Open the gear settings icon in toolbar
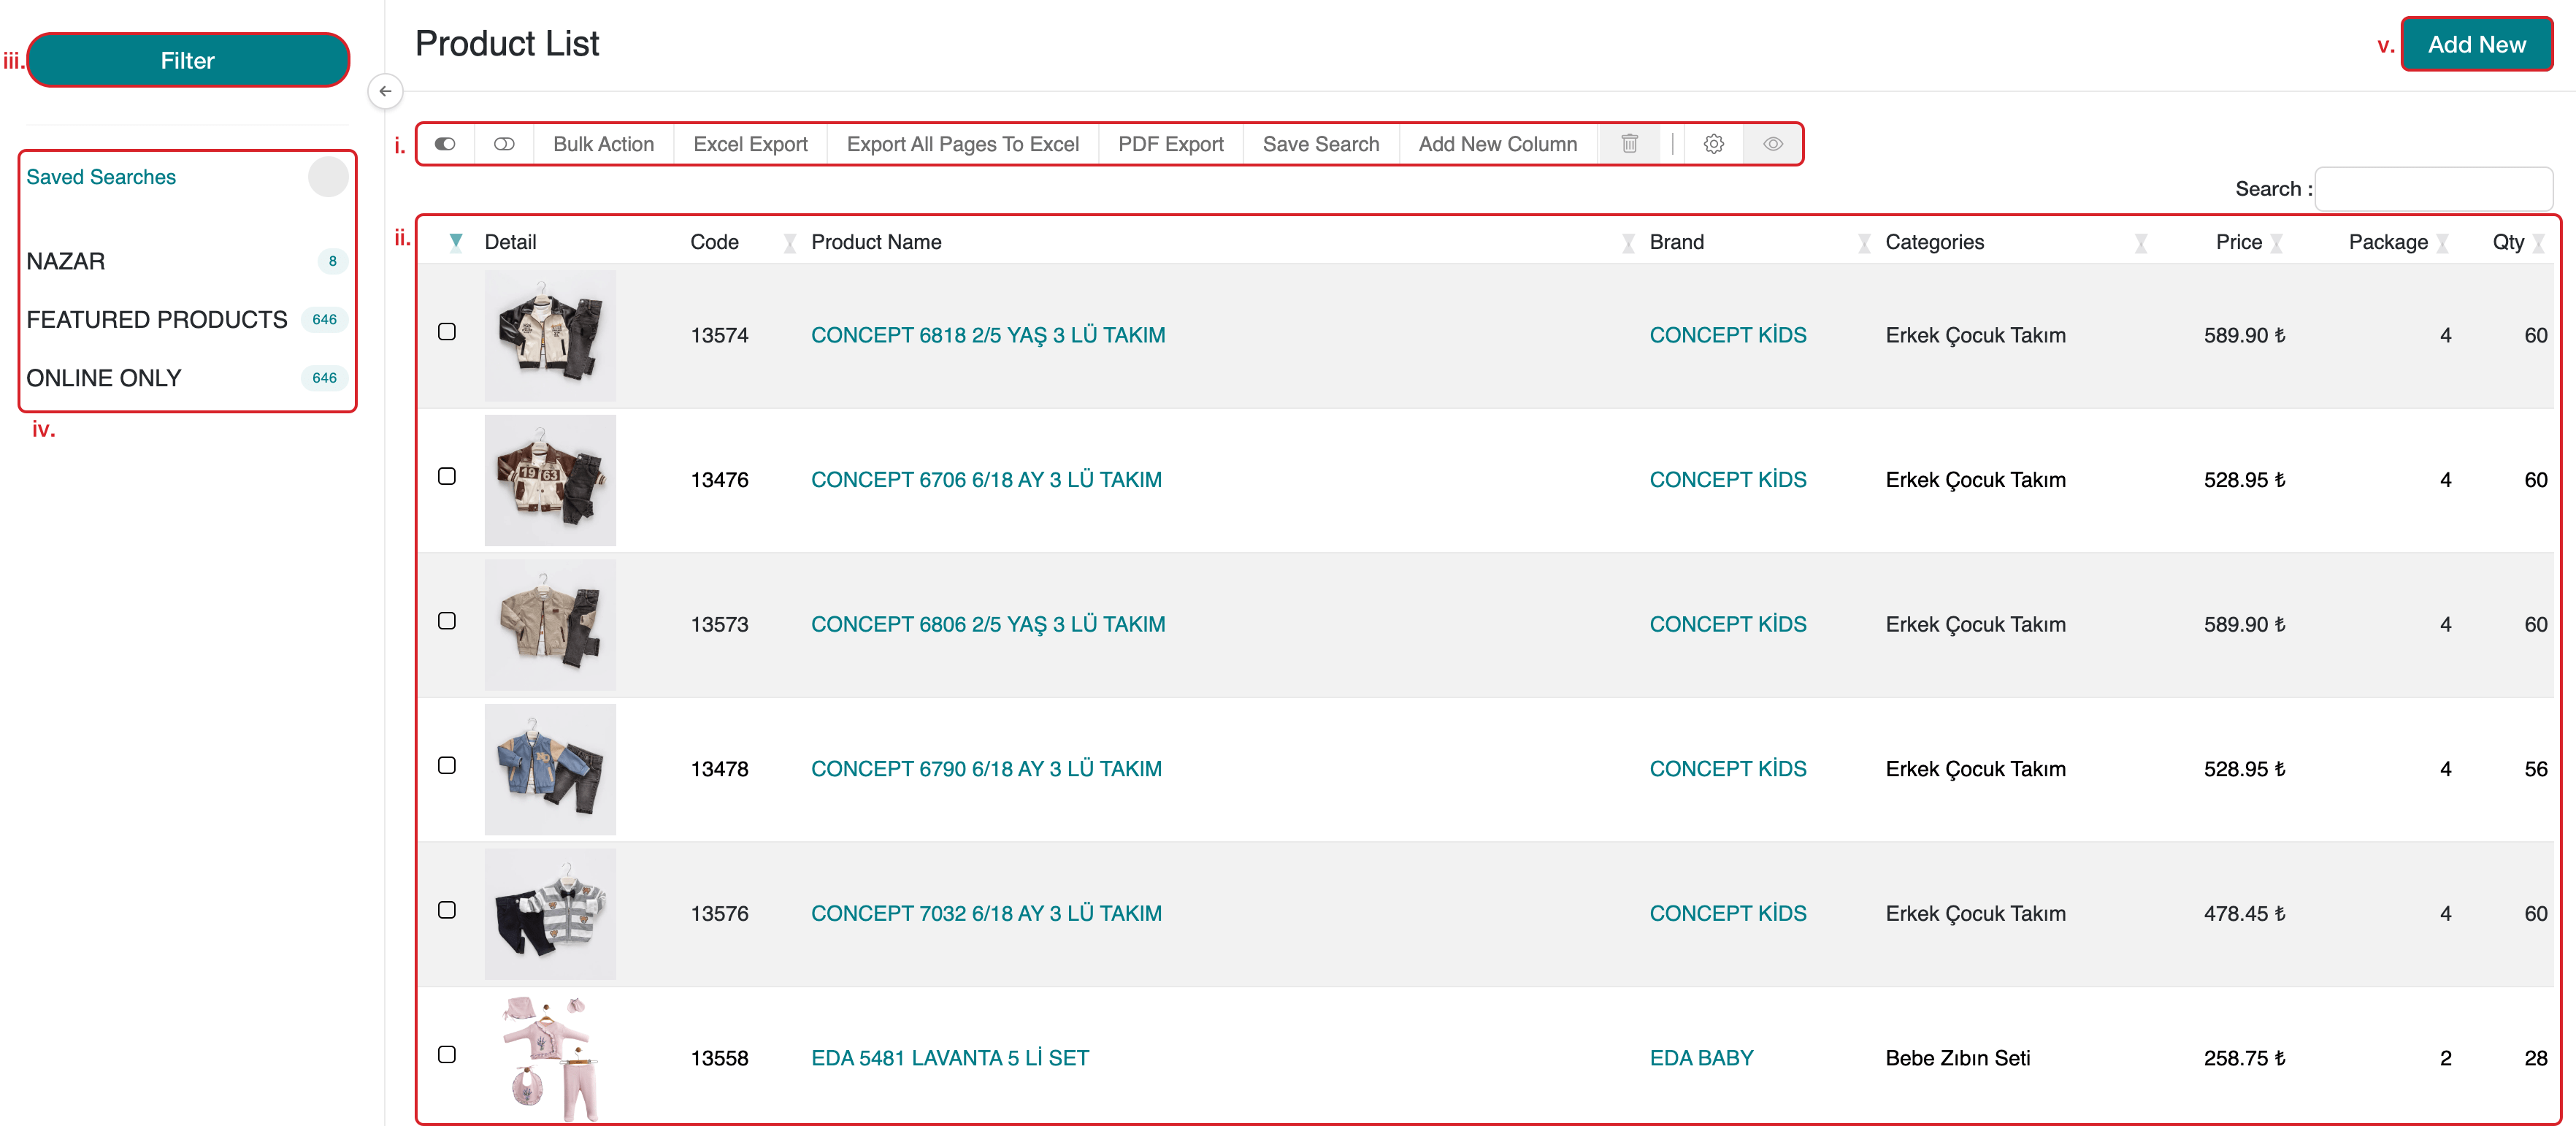This screenshot has height=1126, width=2576. point(1713,144)
